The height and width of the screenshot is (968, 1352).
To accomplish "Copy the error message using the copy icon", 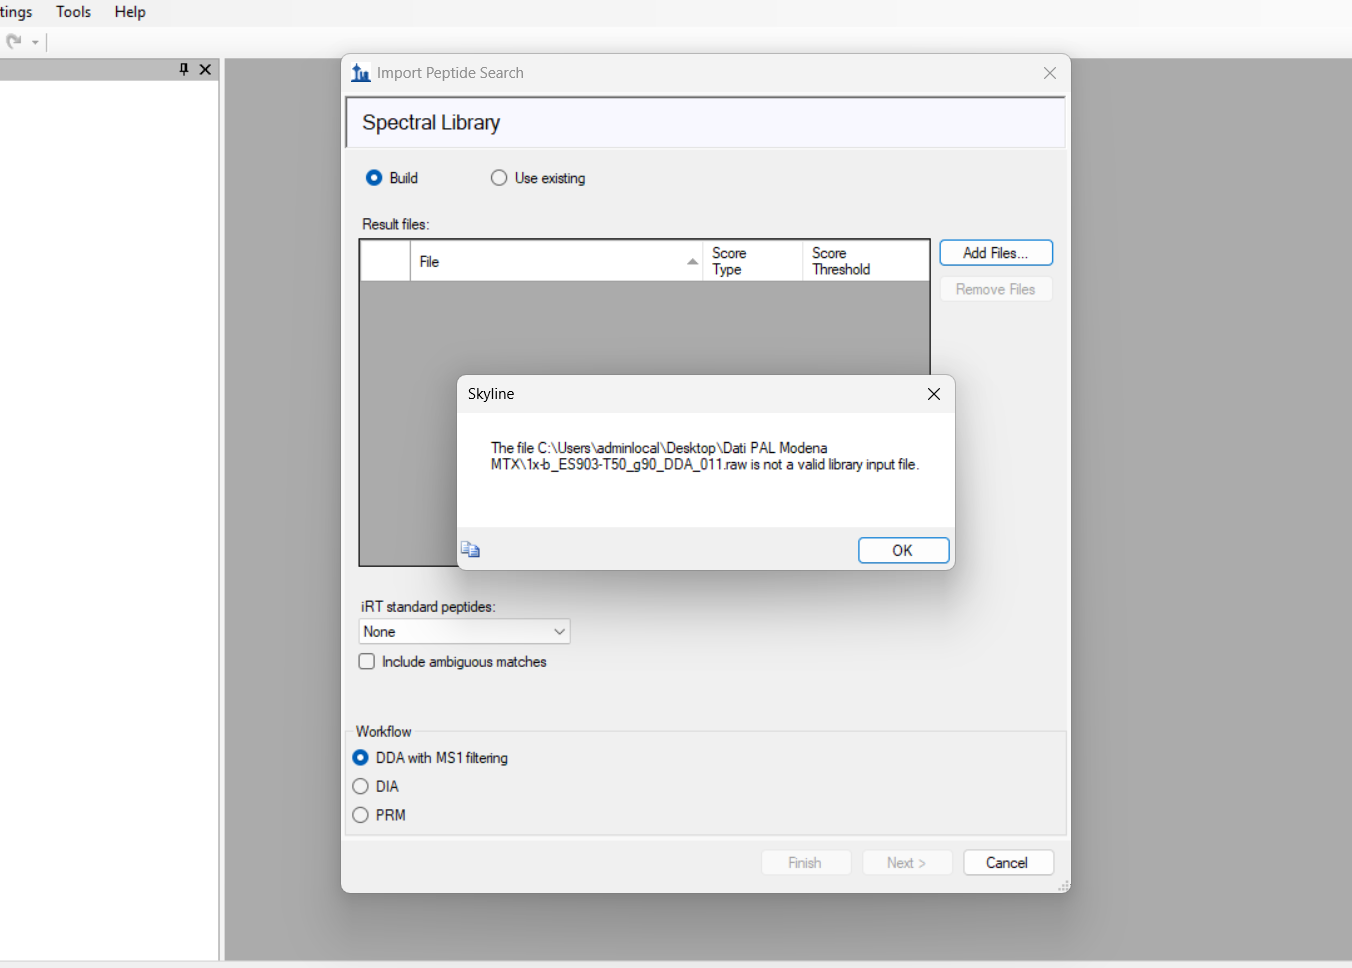I will click(x=470, y=550).
